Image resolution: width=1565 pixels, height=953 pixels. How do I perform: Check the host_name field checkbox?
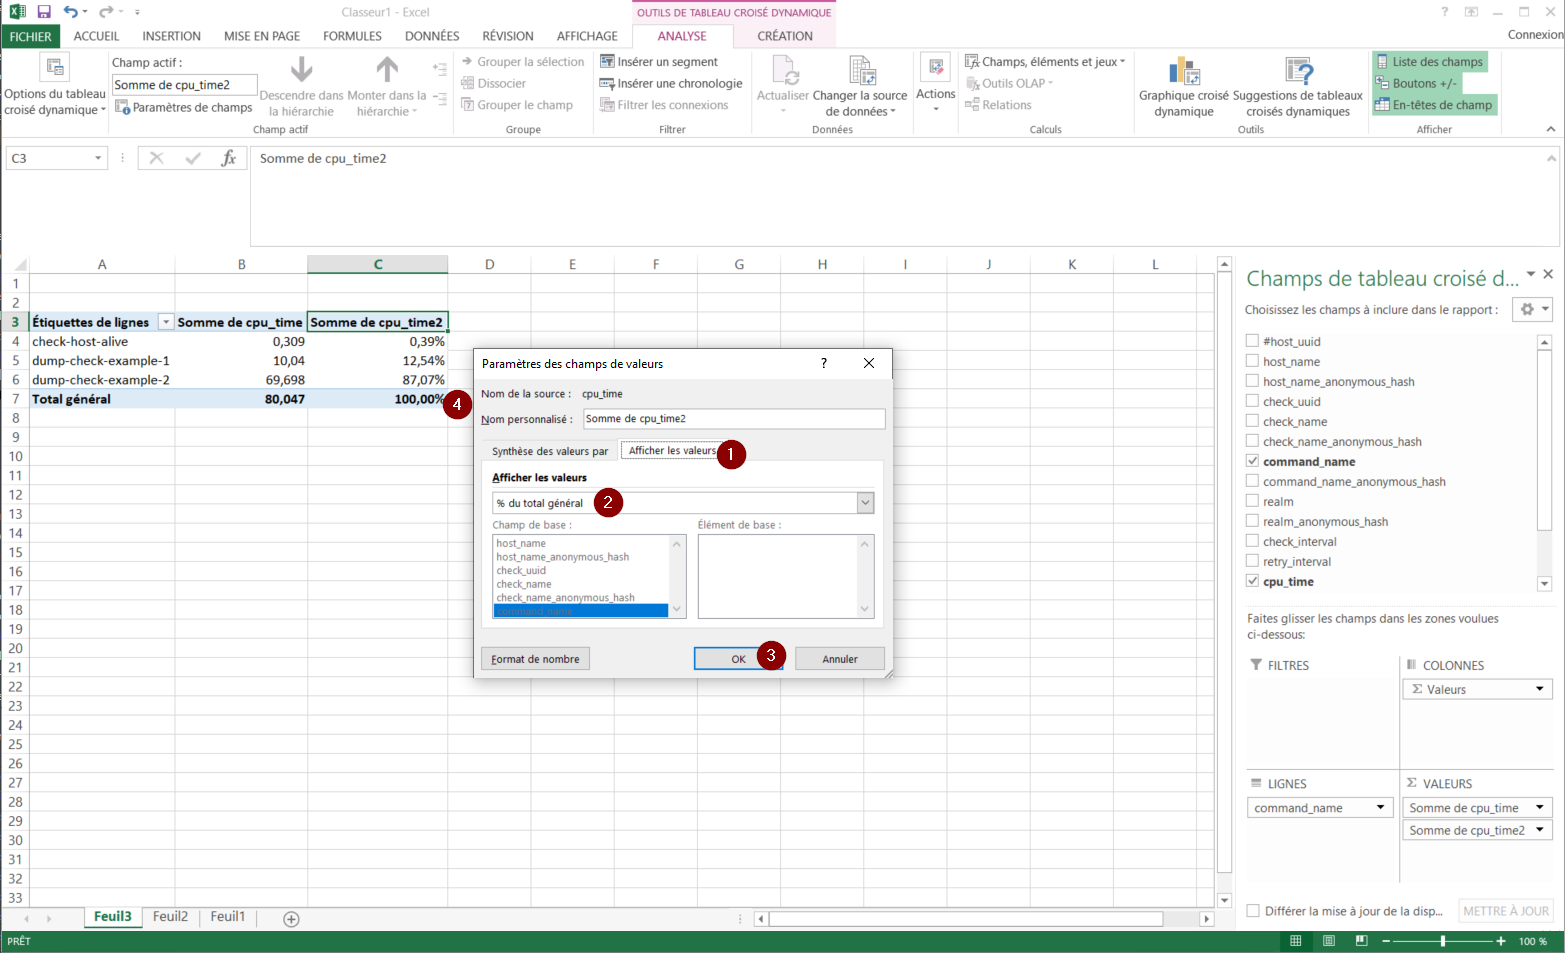point(1252,361)
